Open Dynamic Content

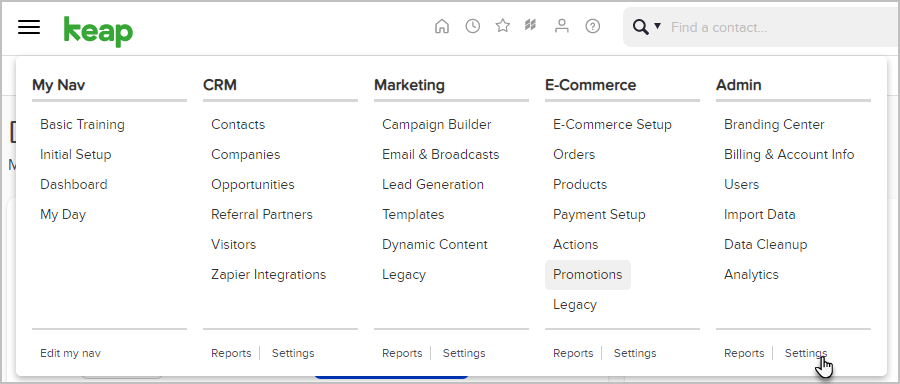(x=435, y=245)
